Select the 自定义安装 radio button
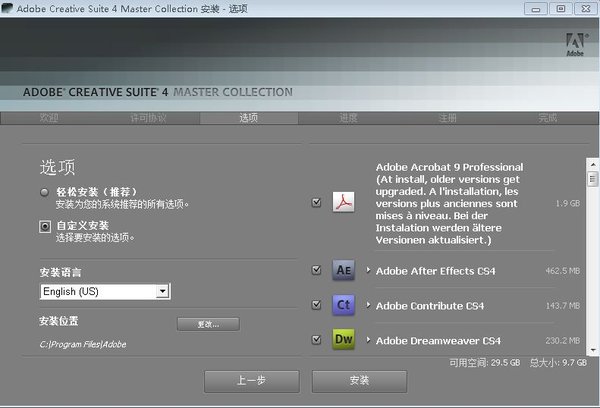Screen dimensions: 600x408 tap(45, 227)
